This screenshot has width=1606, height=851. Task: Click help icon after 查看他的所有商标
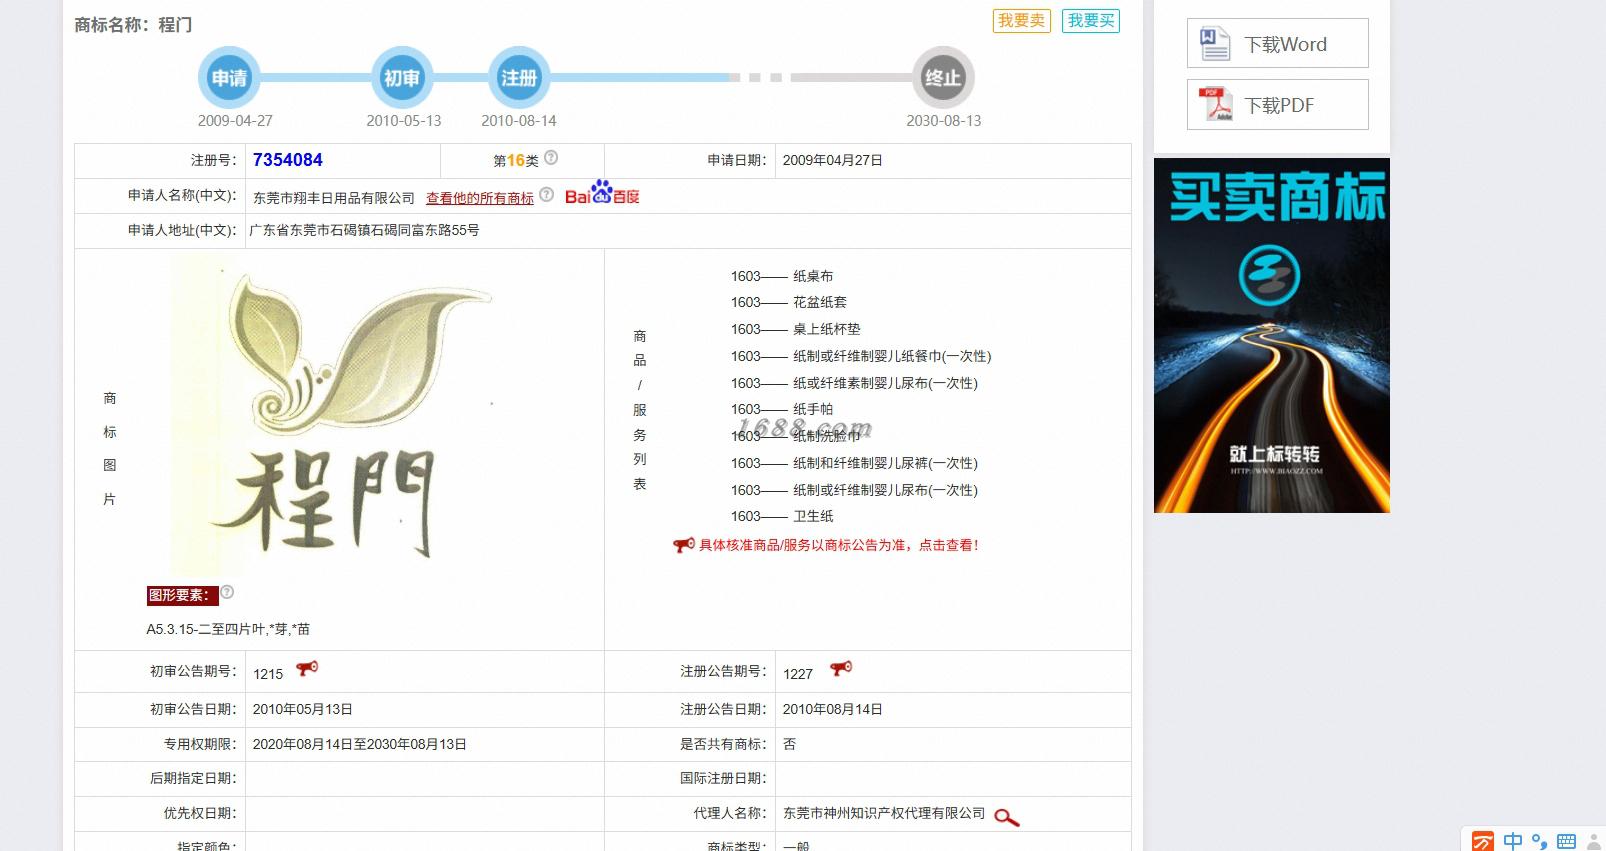[x=546, y=195]
